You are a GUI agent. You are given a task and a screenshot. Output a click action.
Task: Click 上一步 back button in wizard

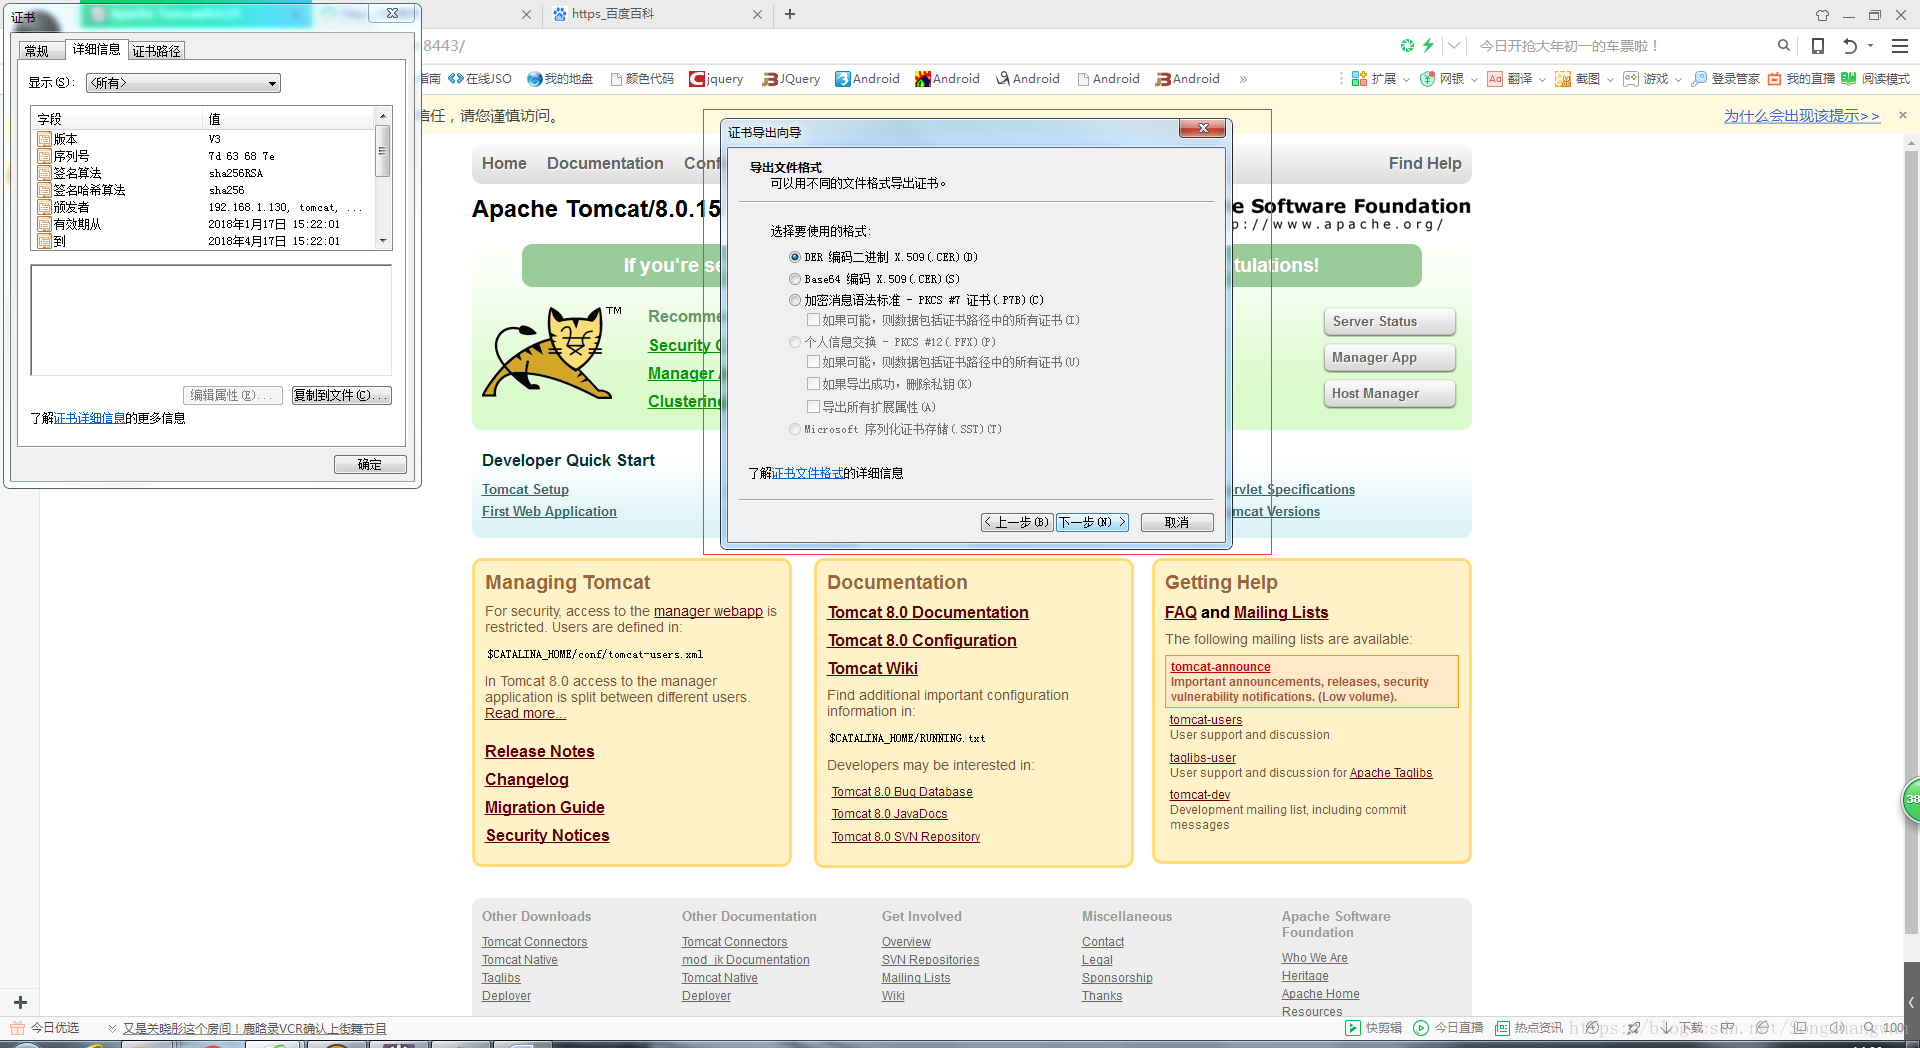click(x=1017, y=522)
